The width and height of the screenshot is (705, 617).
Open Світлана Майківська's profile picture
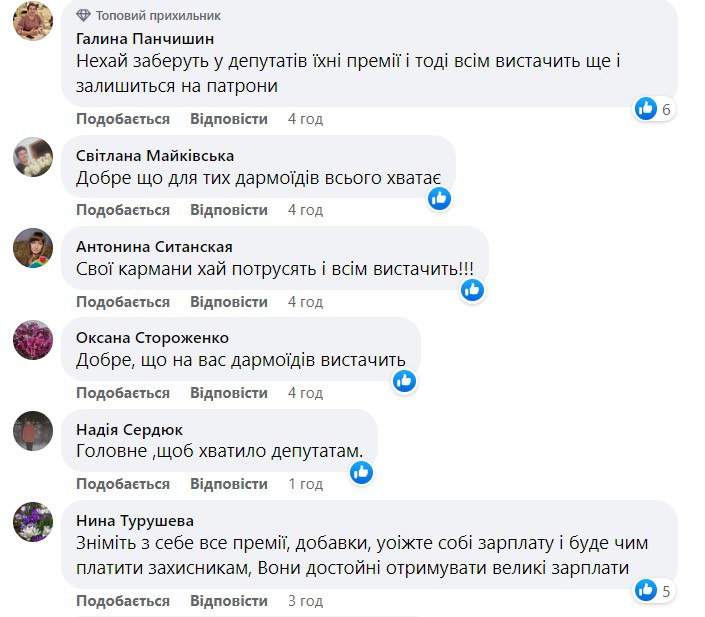click(33, 157)
